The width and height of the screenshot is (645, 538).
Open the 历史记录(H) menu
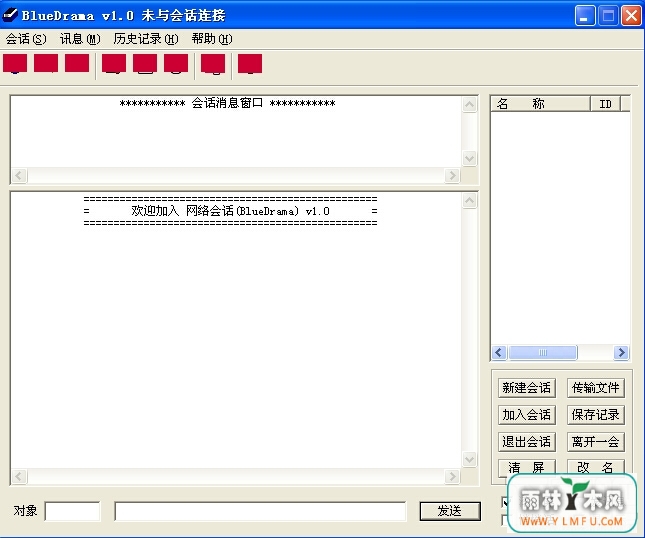pyautogui.click(x=146, y=39)
